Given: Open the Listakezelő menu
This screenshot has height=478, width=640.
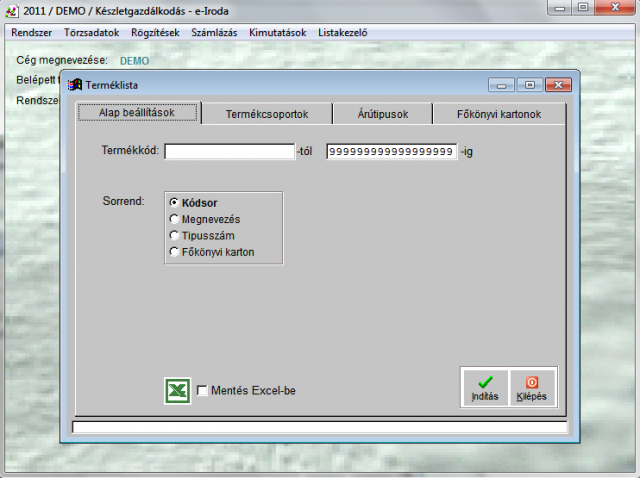Looking at the screenshot, I should click(x=343, y=32).
